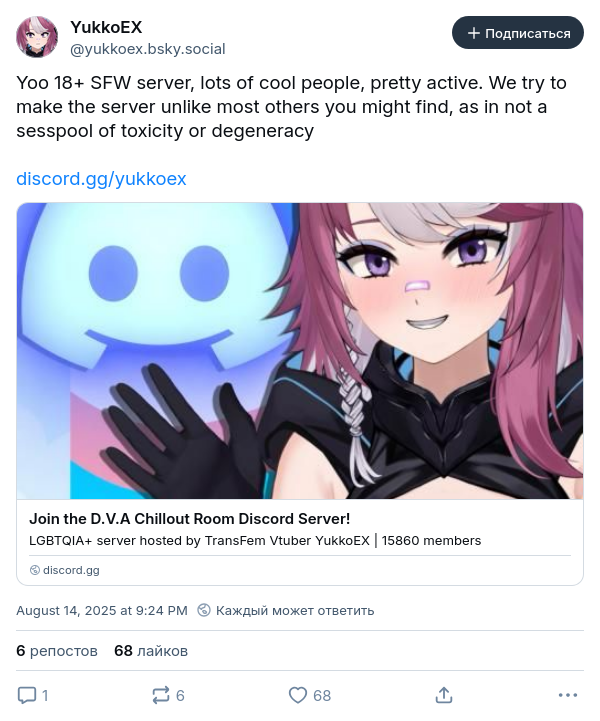600x721 pixels.
Task: Follow YukkoEX with the Подписаться button
Action: (518, 33)
